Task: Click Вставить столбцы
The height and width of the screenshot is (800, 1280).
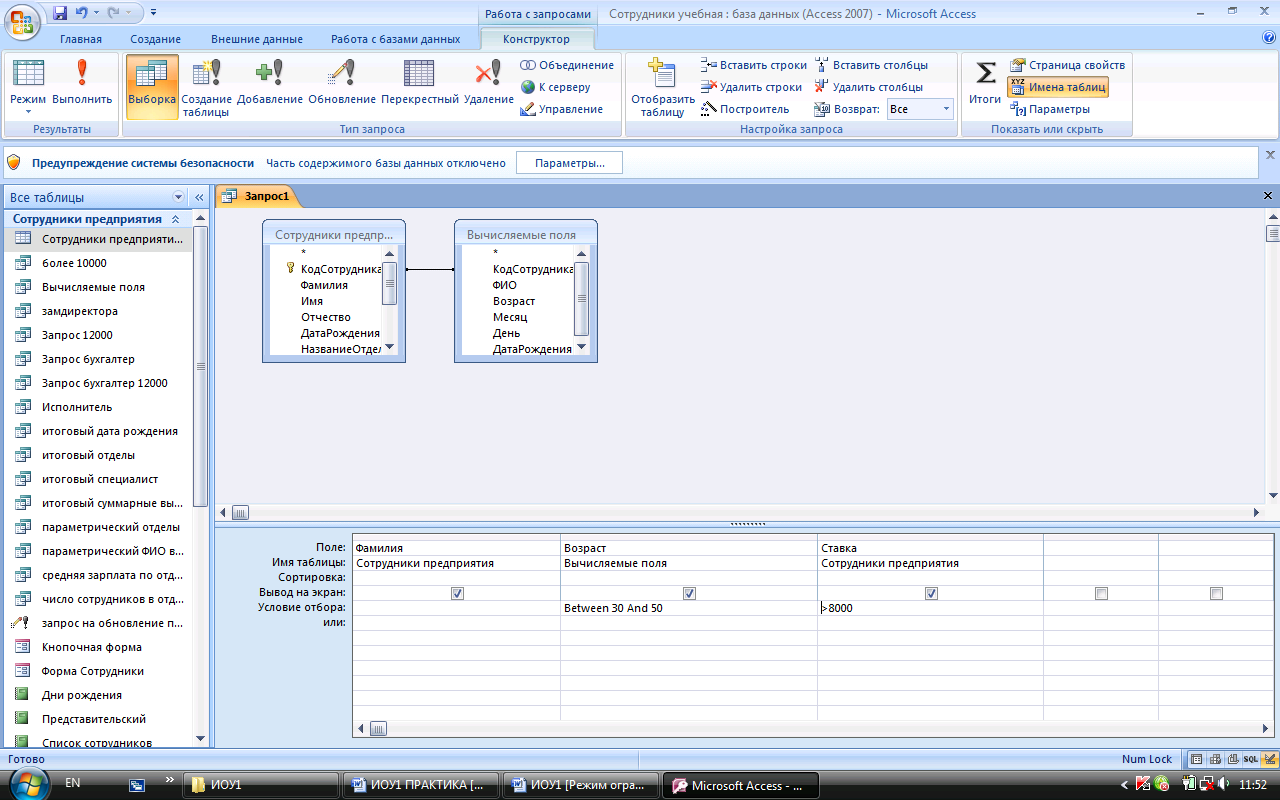Action: point(871,65)
